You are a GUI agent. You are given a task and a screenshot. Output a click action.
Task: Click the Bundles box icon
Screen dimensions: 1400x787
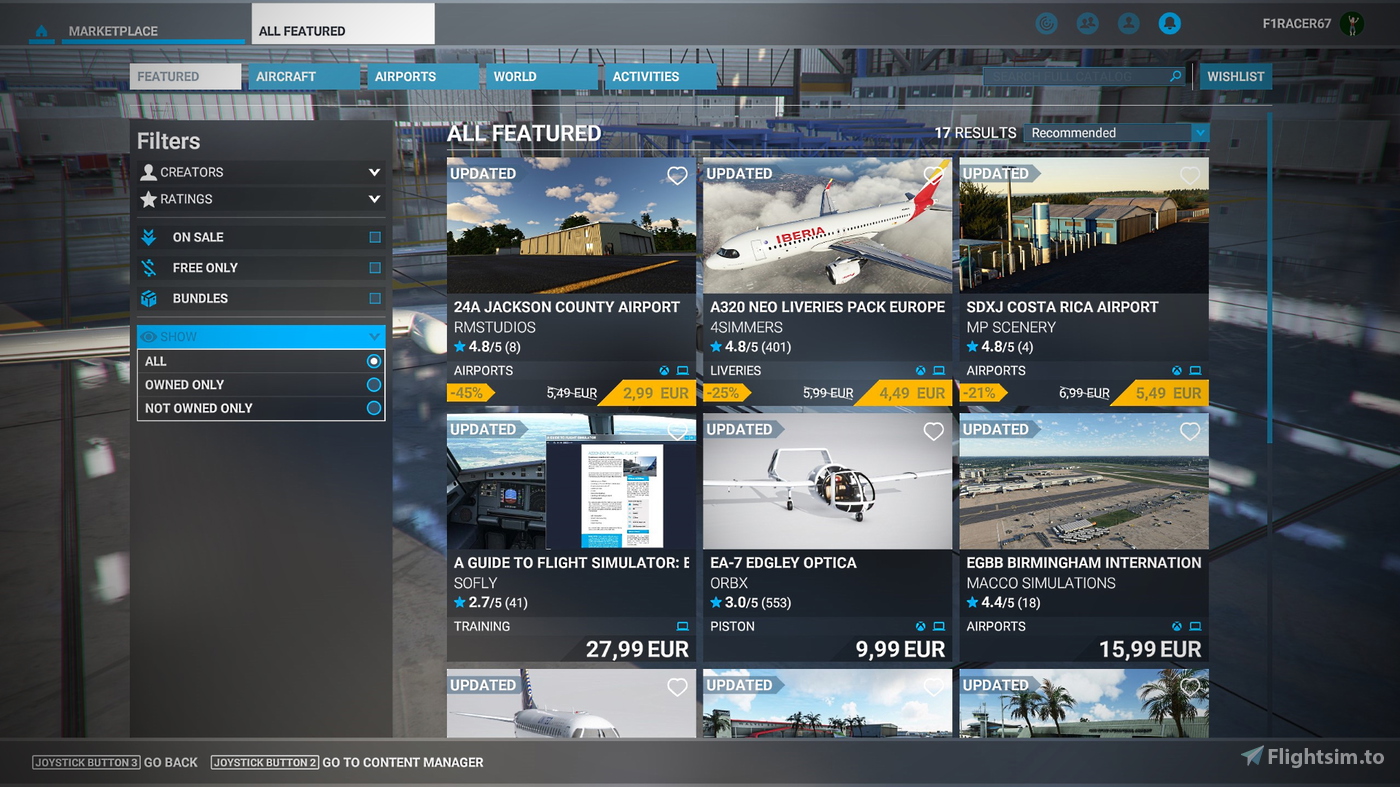point(148,298)
